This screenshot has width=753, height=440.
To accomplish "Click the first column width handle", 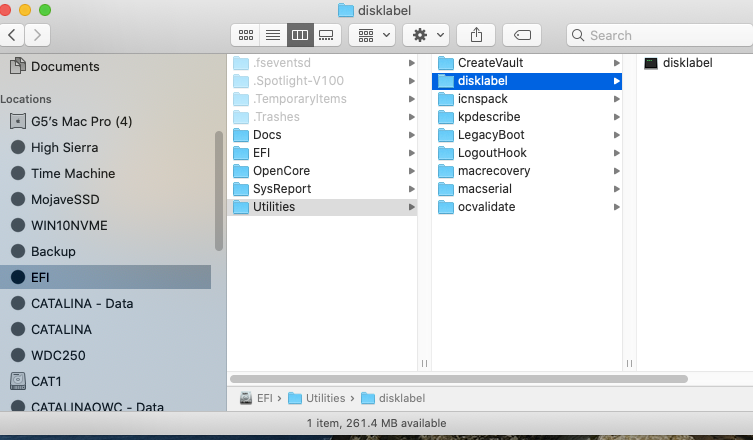I will [x=424, y=364].
